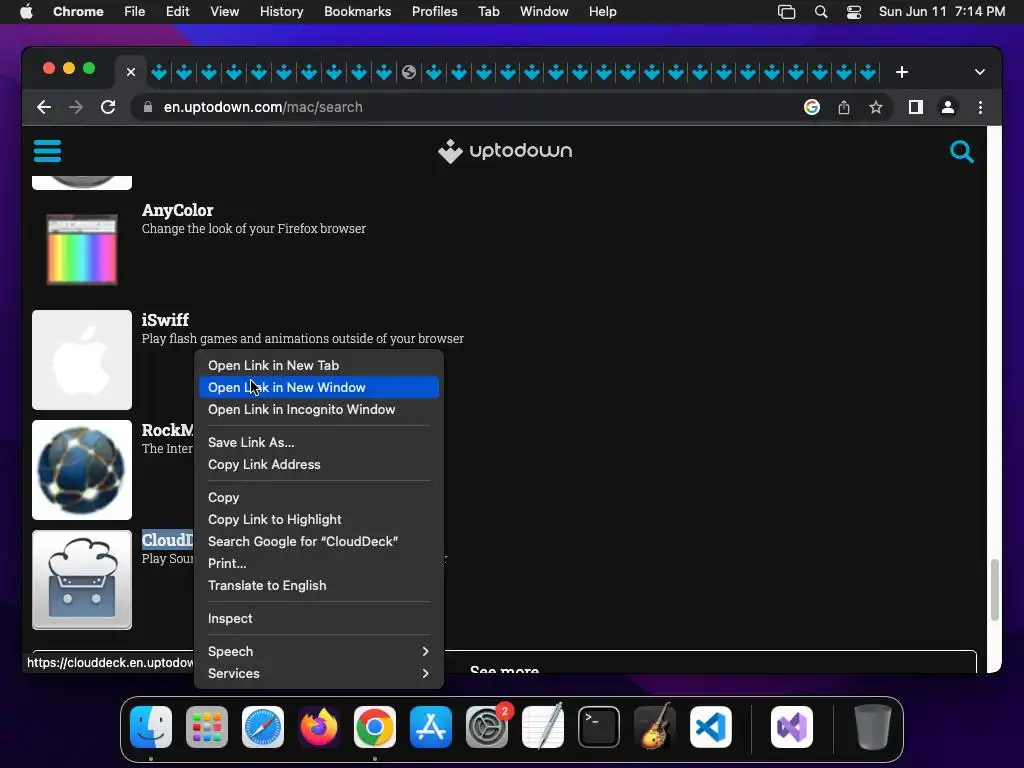Click the browser forward arrow

point(76,107)
